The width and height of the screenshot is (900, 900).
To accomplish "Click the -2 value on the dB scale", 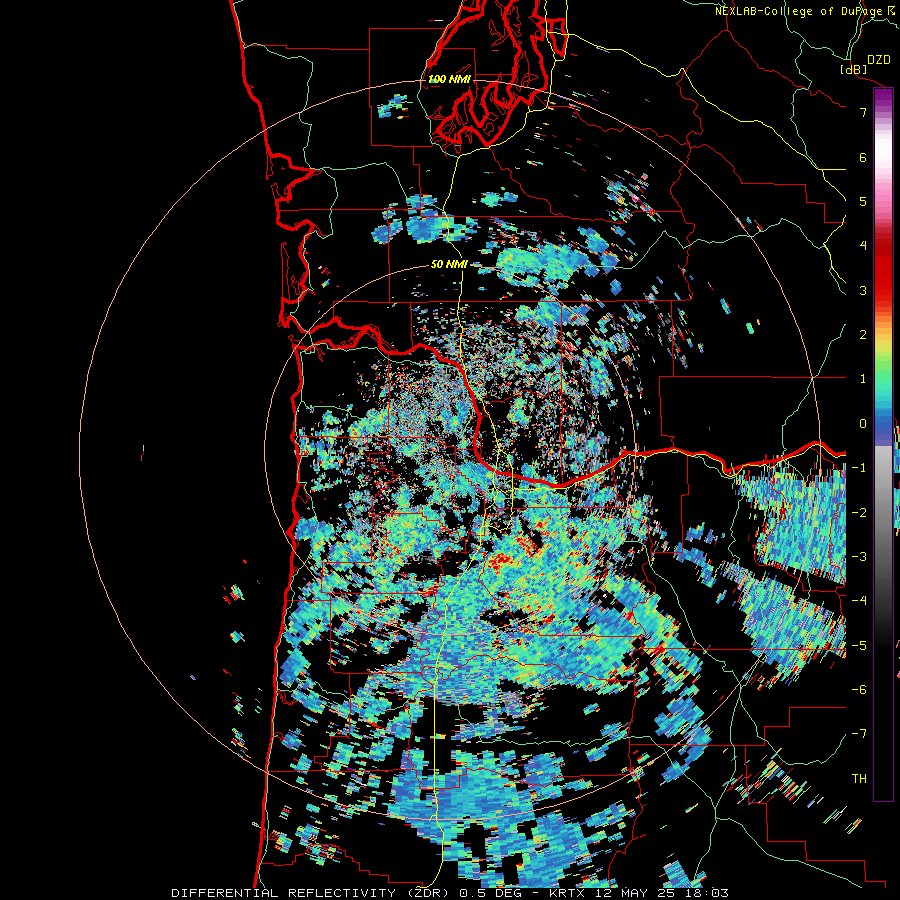I will (859, 512).
